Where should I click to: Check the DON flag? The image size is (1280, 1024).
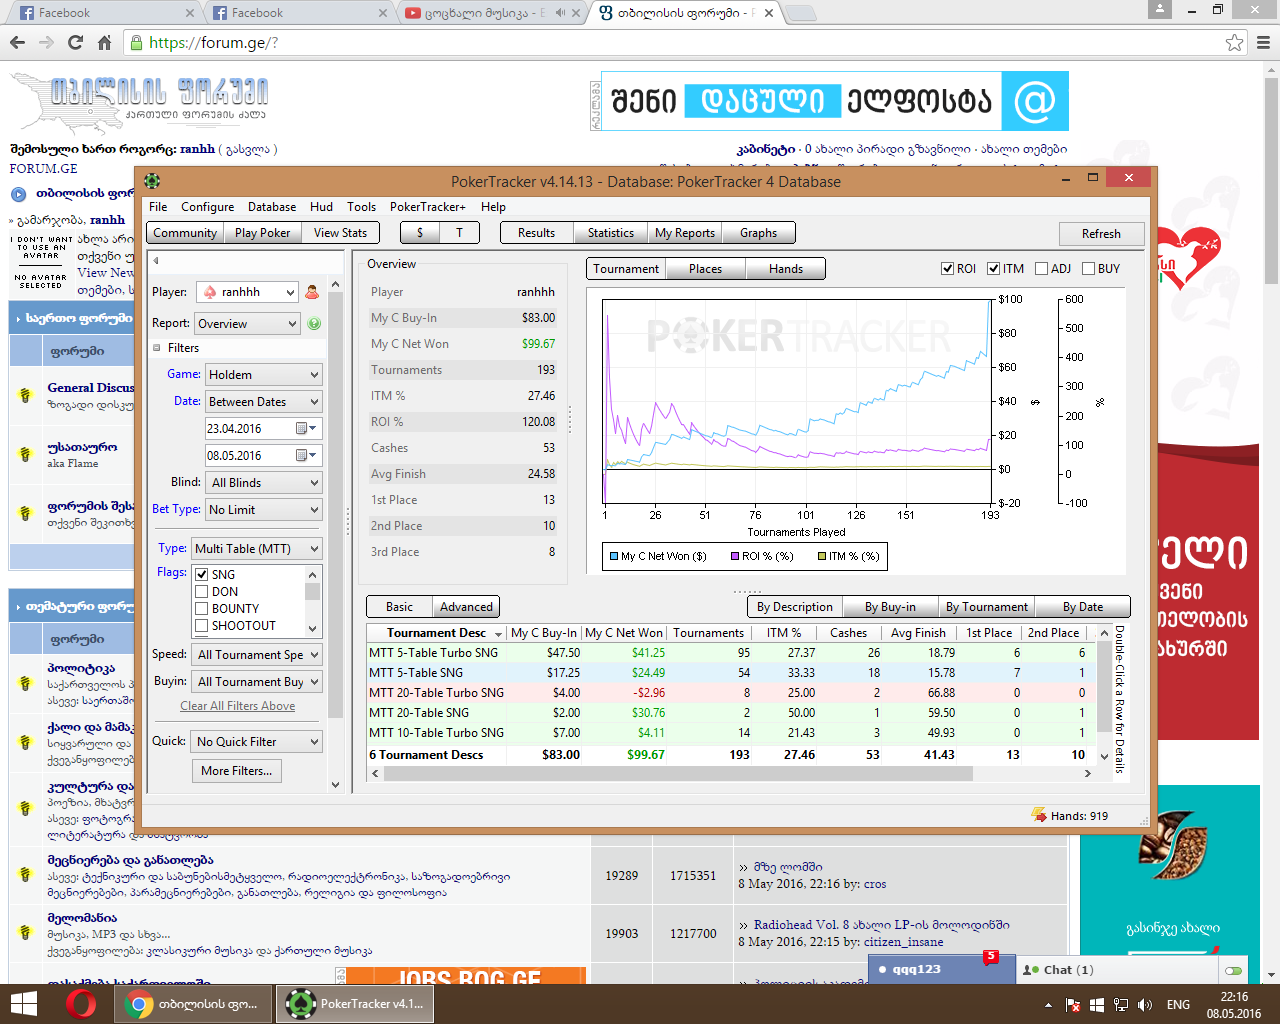pyautogui.click(x=202, y=592)
